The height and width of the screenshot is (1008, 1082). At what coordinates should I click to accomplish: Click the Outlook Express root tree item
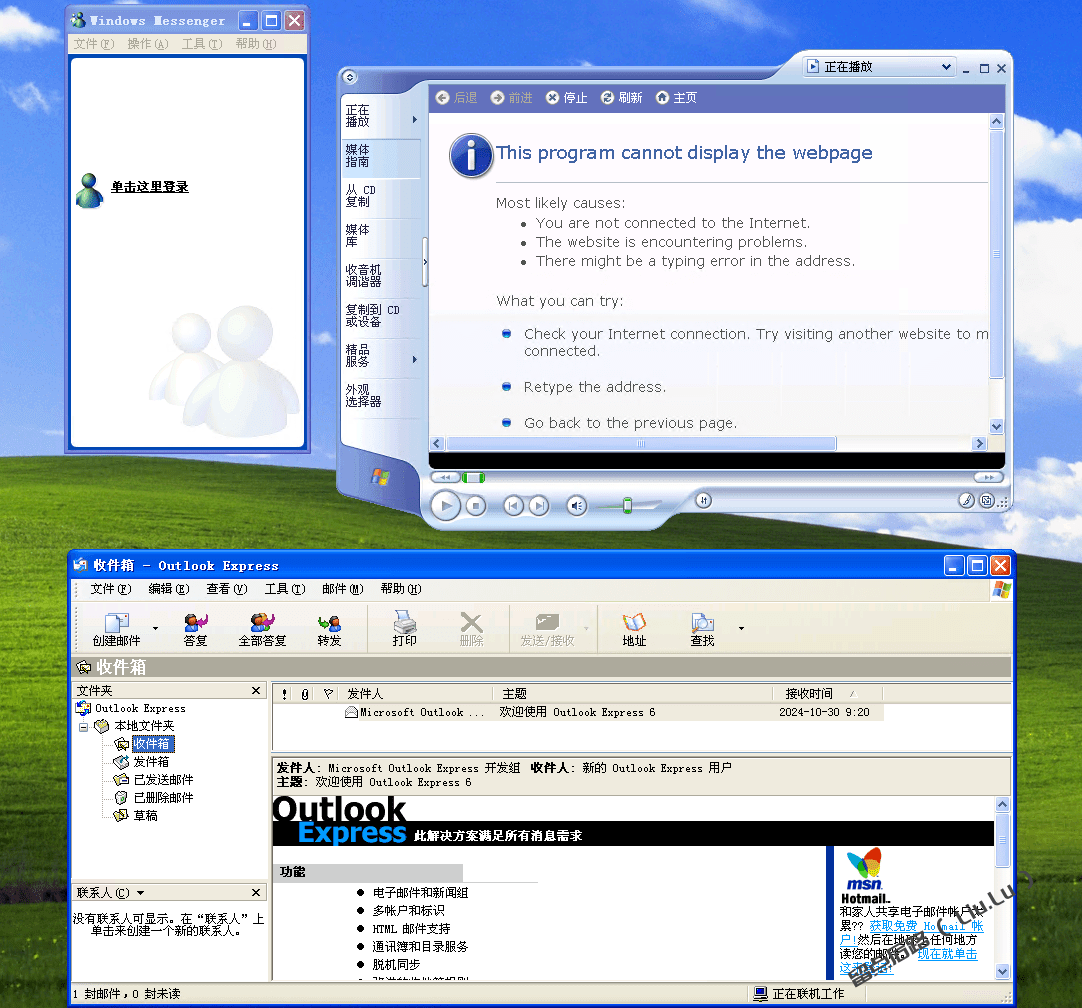(140, 709)
